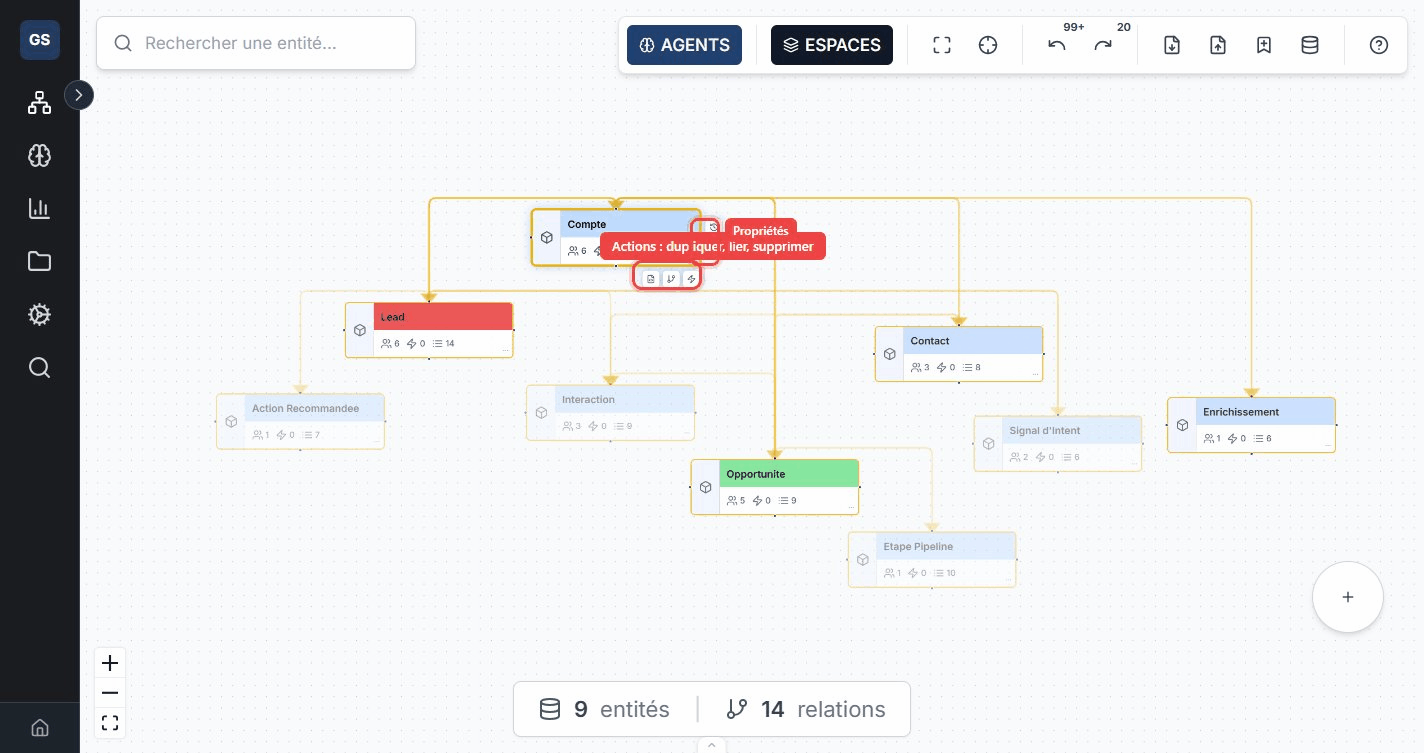Expand the collapsed sidebar with the chevron
This screenshot has height=753, width=1424.
click(x=79, y=95)
